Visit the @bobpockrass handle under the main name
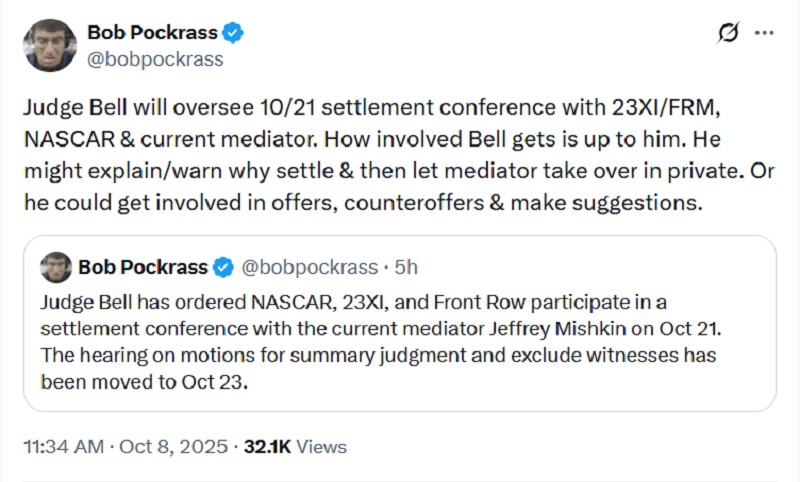This screenshot has width=800, height=482. 155,59
